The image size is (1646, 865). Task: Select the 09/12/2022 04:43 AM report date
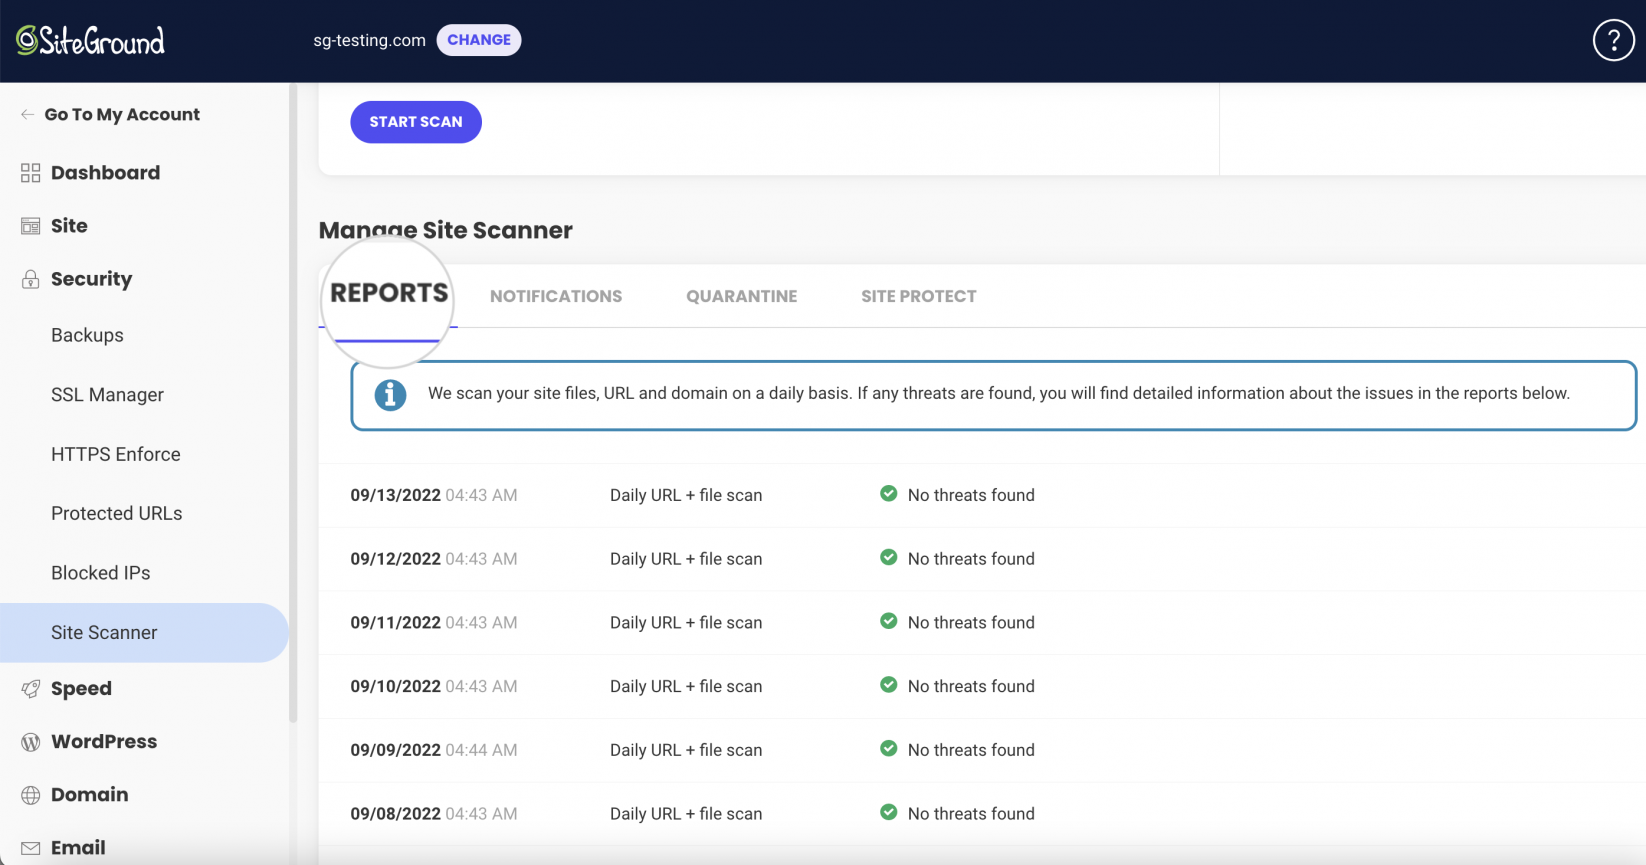[433, 559]
